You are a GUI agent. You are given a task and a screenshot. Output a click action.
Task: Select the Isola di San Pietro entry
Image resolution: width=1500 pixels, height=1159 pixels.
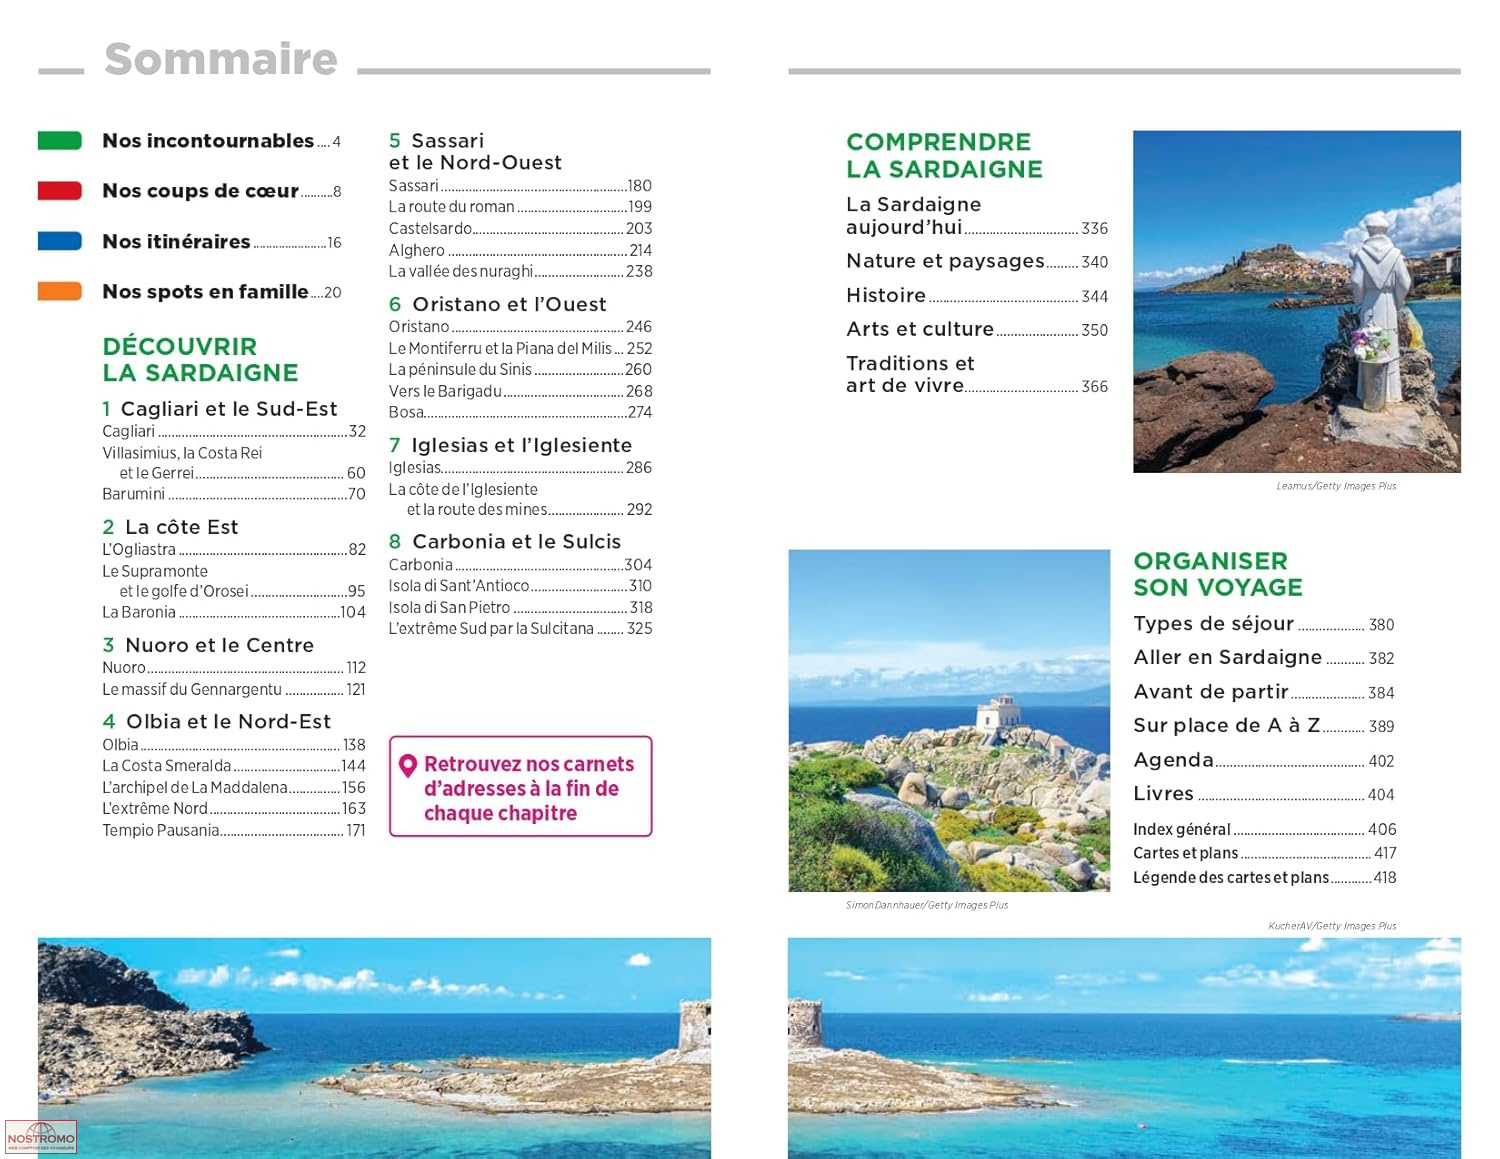(520, 607)
